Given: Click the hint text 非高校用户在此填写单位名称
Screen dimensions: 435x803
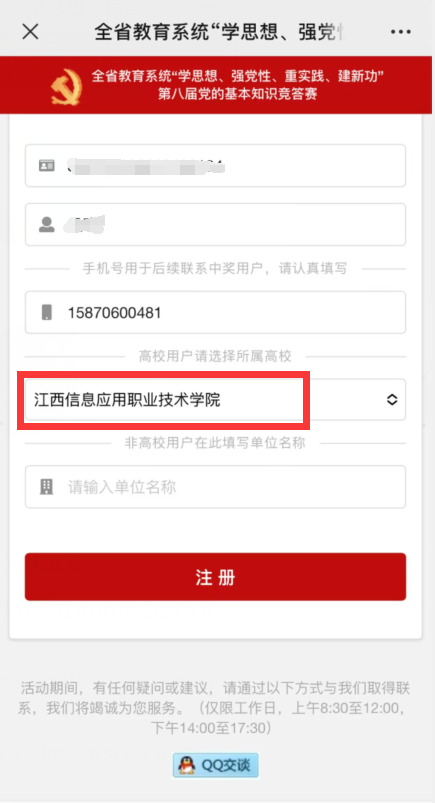Looking at the screenshot, I should 215,443.
